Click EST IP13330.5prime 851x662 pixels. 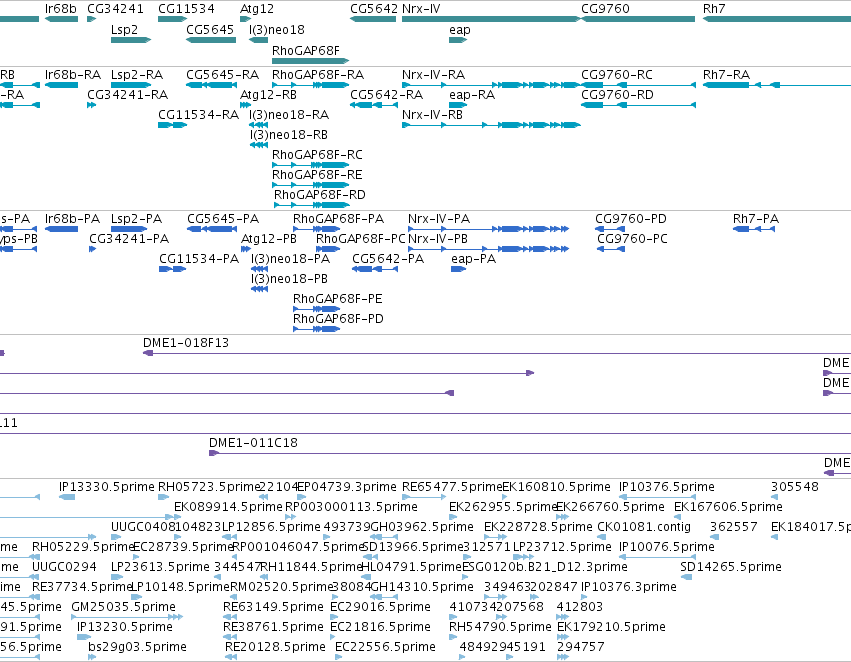point(106,487)
